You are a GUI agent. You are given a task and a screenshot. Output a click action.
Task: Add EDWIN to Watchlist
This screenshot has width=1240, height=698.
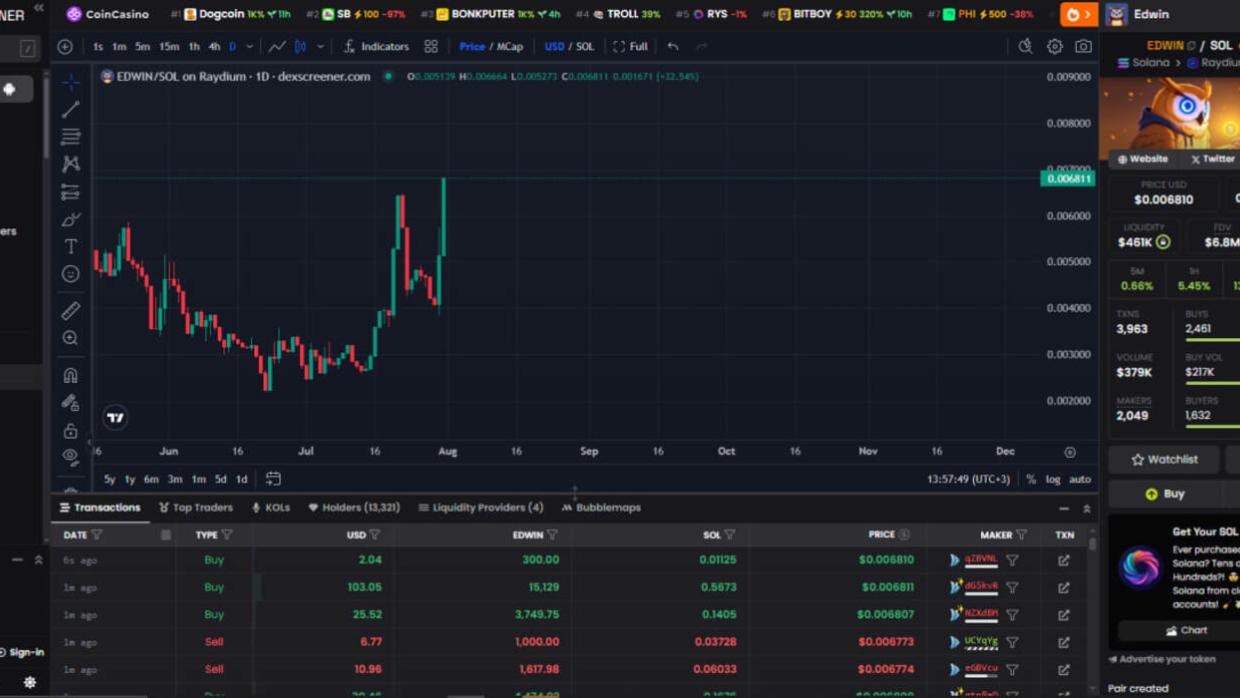(1164, 460)
